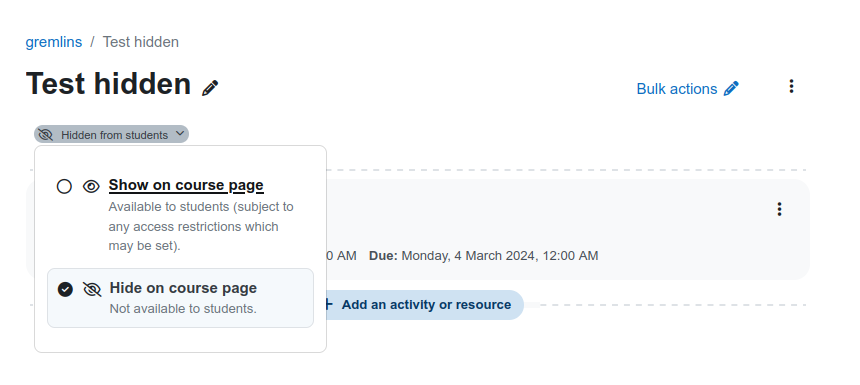Click the crossed-eye icon beside Hide on course page
860x385 pixels.
(92, 289)
